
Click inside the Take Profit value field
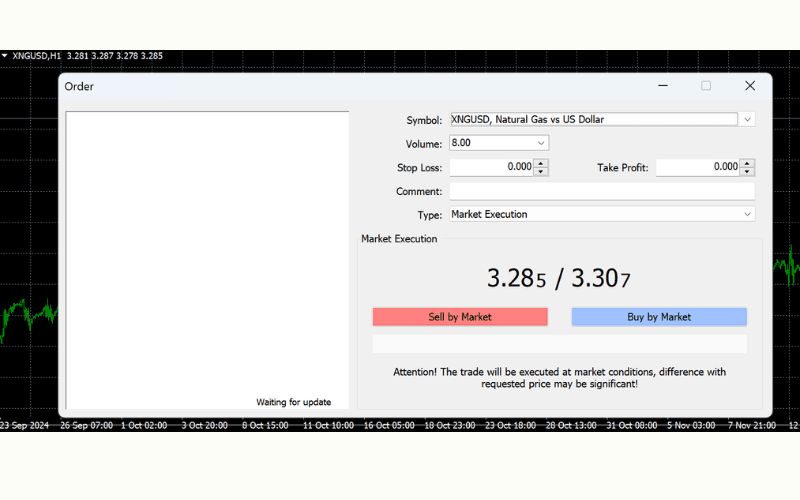(697, 167)
